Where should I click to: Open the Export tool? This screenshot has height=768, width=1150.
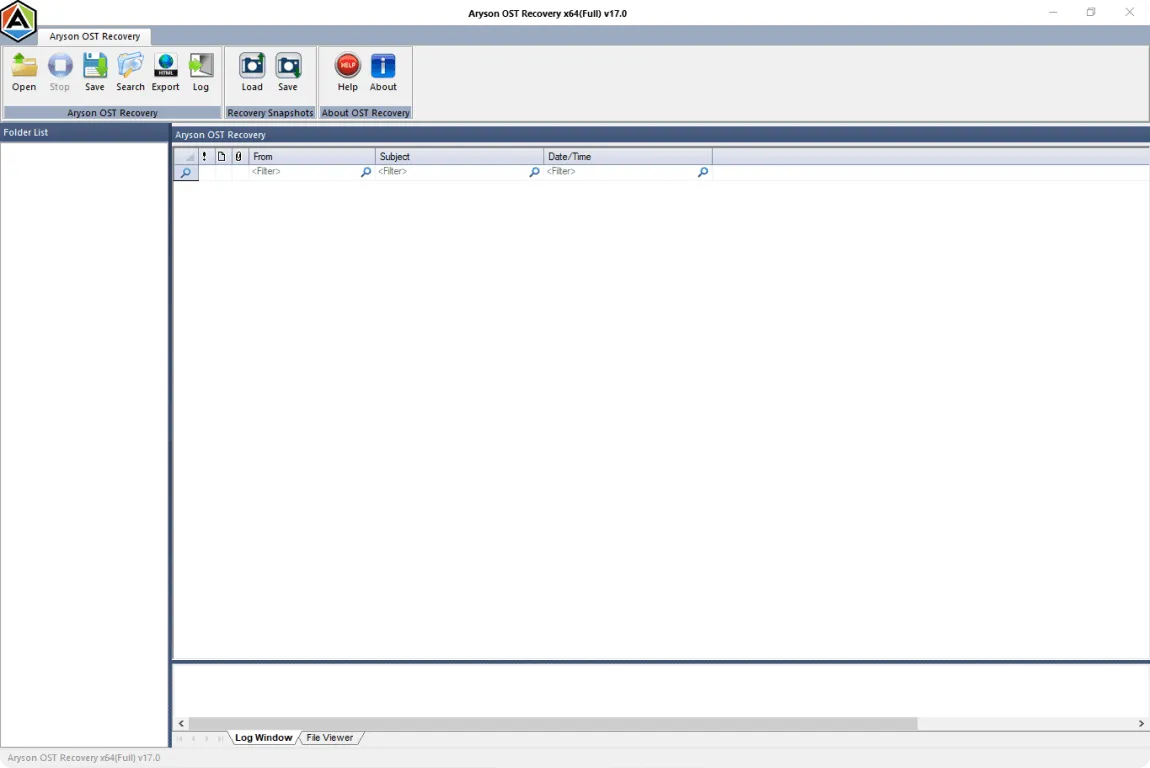[x=165, y=70]
